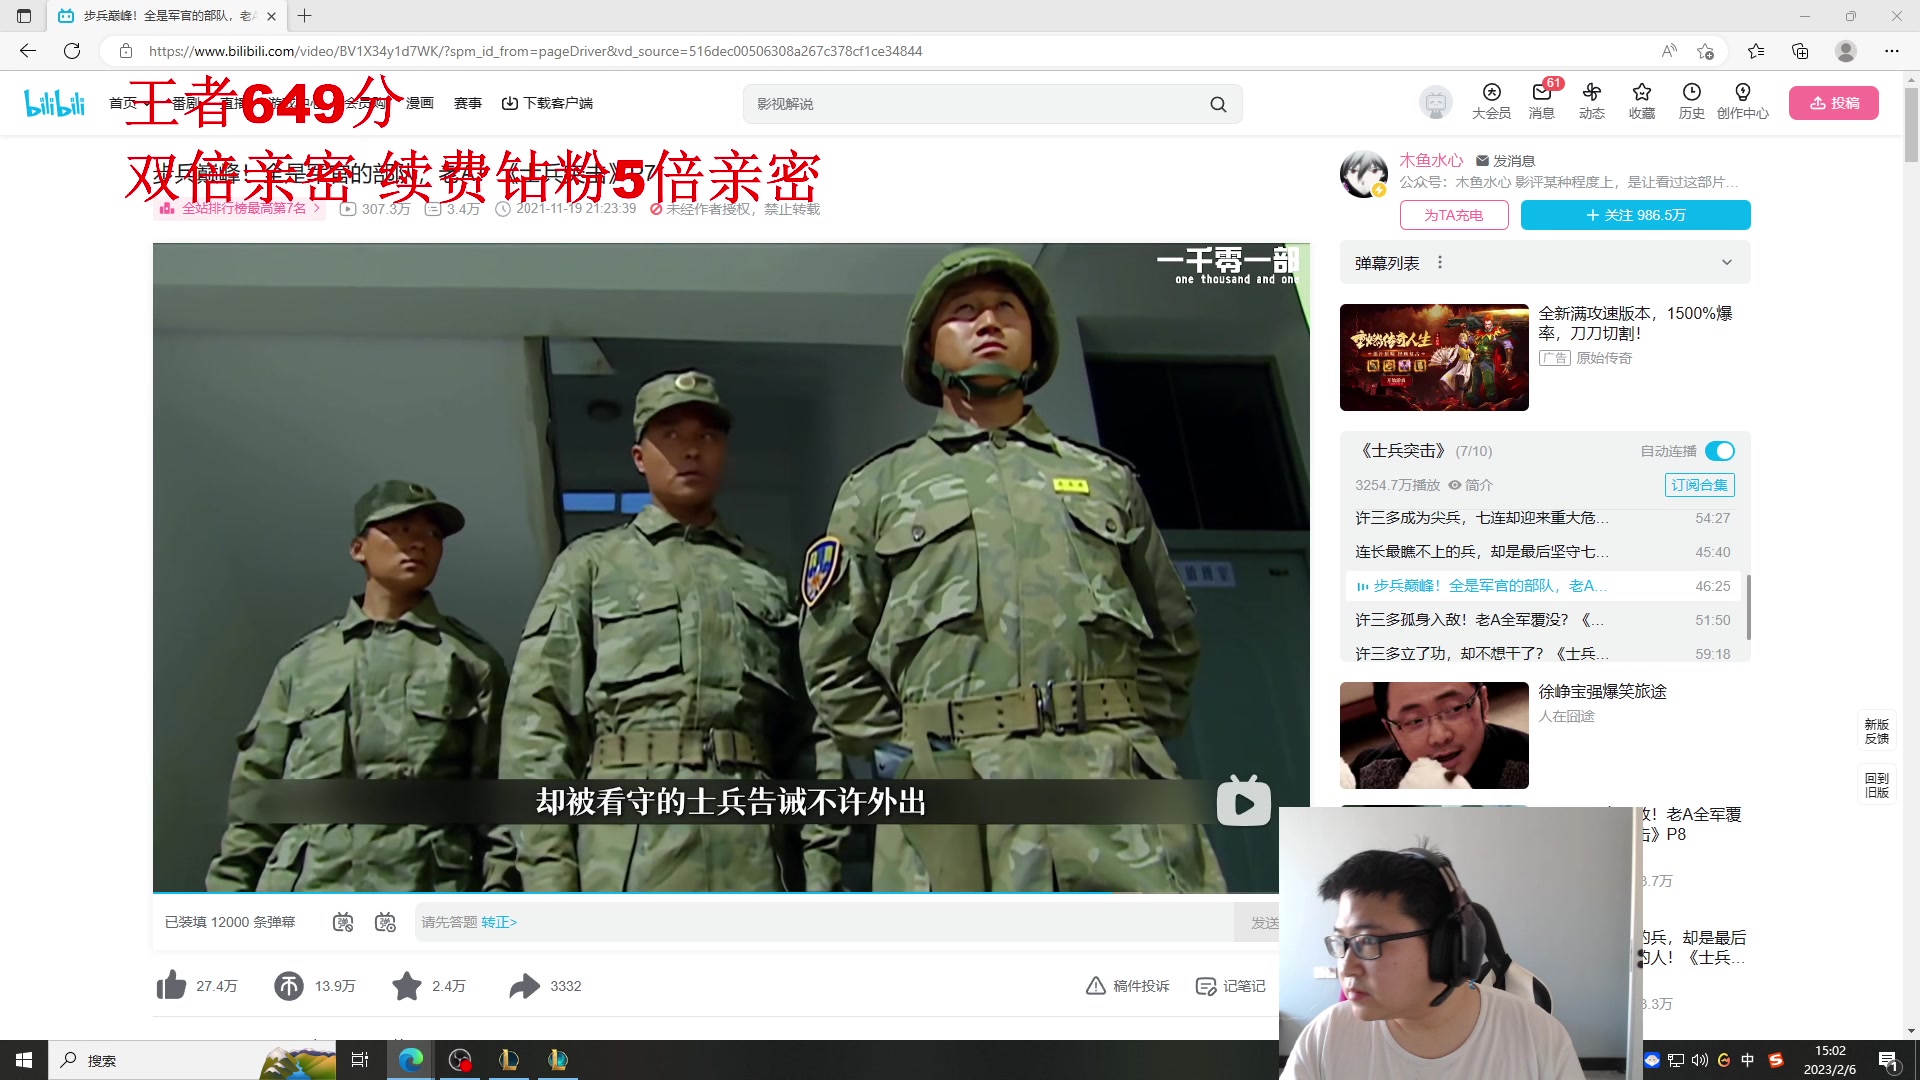Image resolution: width=1920 pixels, height=1080 pixels.
Task: Click 订阅合集 subscribe button
Action: click(1699, 485)
